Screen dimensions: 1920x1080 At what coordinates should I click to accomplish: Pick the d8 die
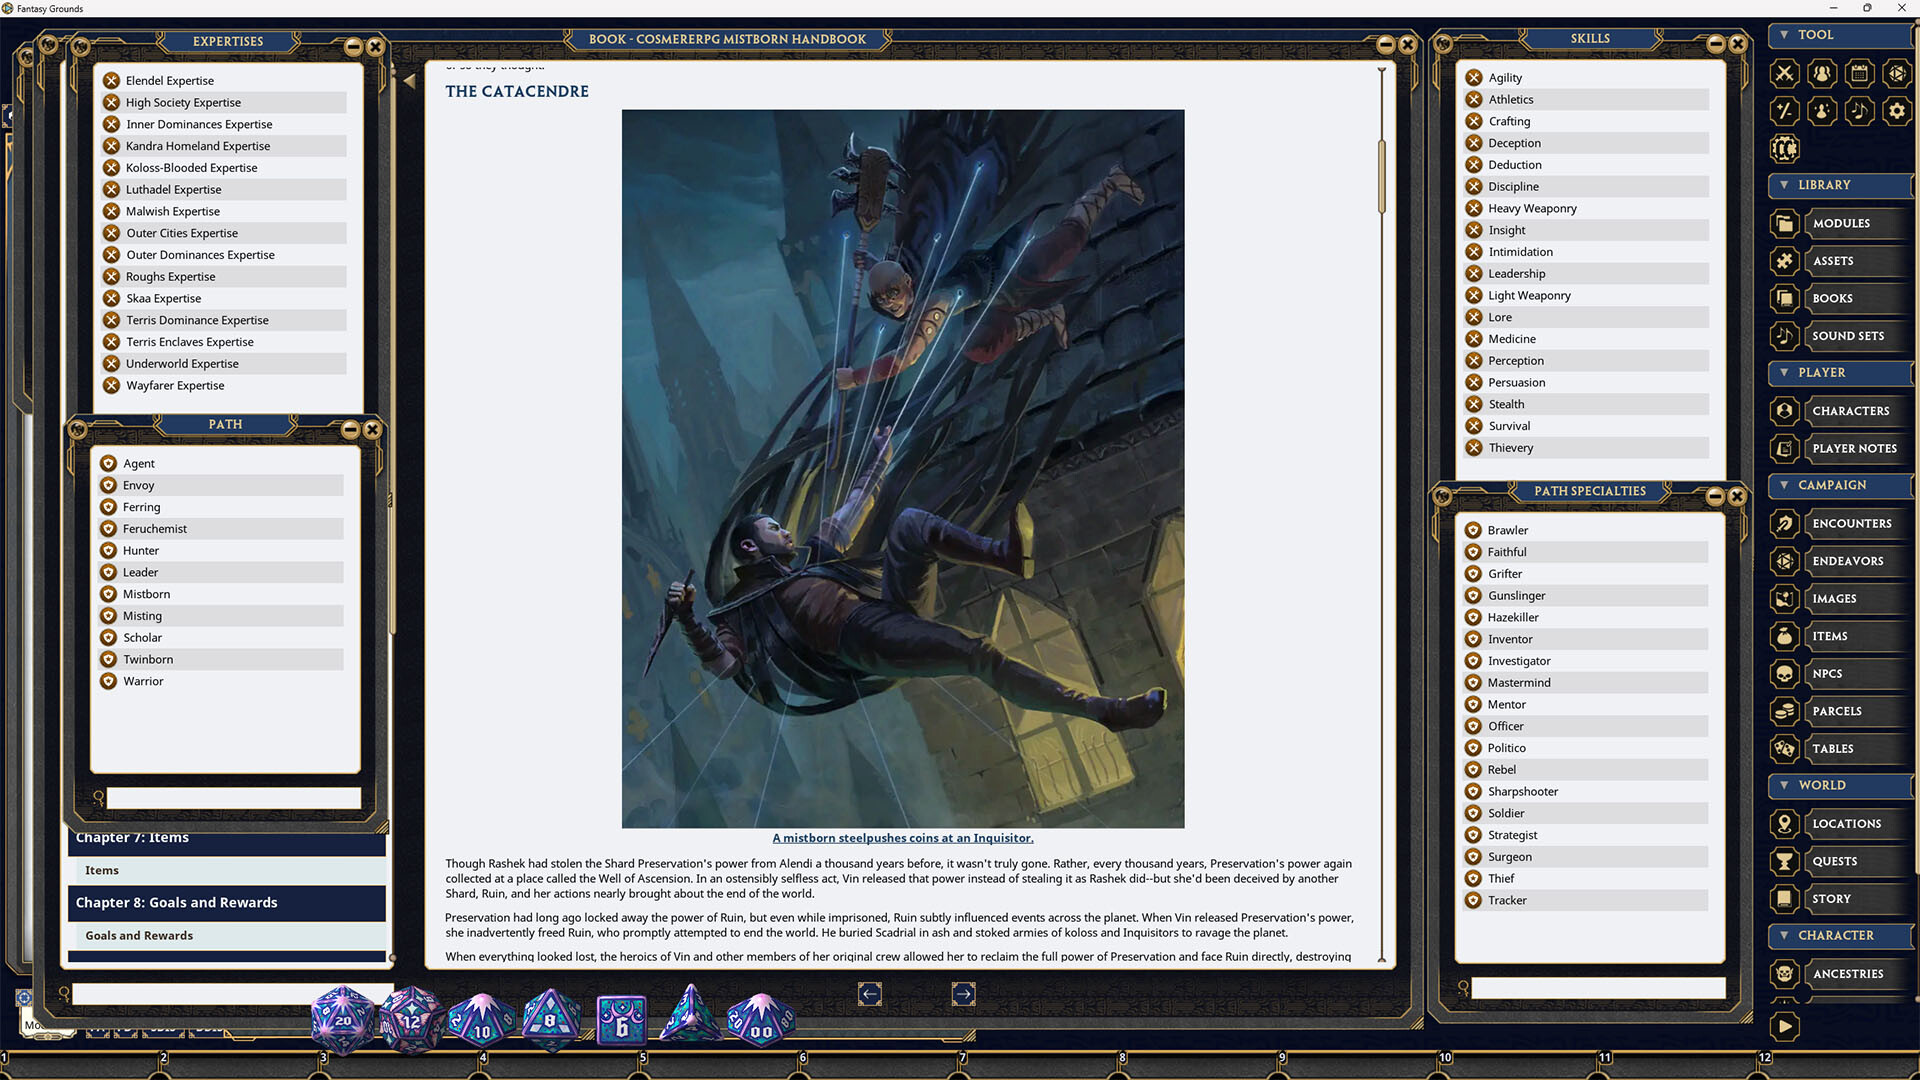pyautogui.click(x=550, y=1019)
